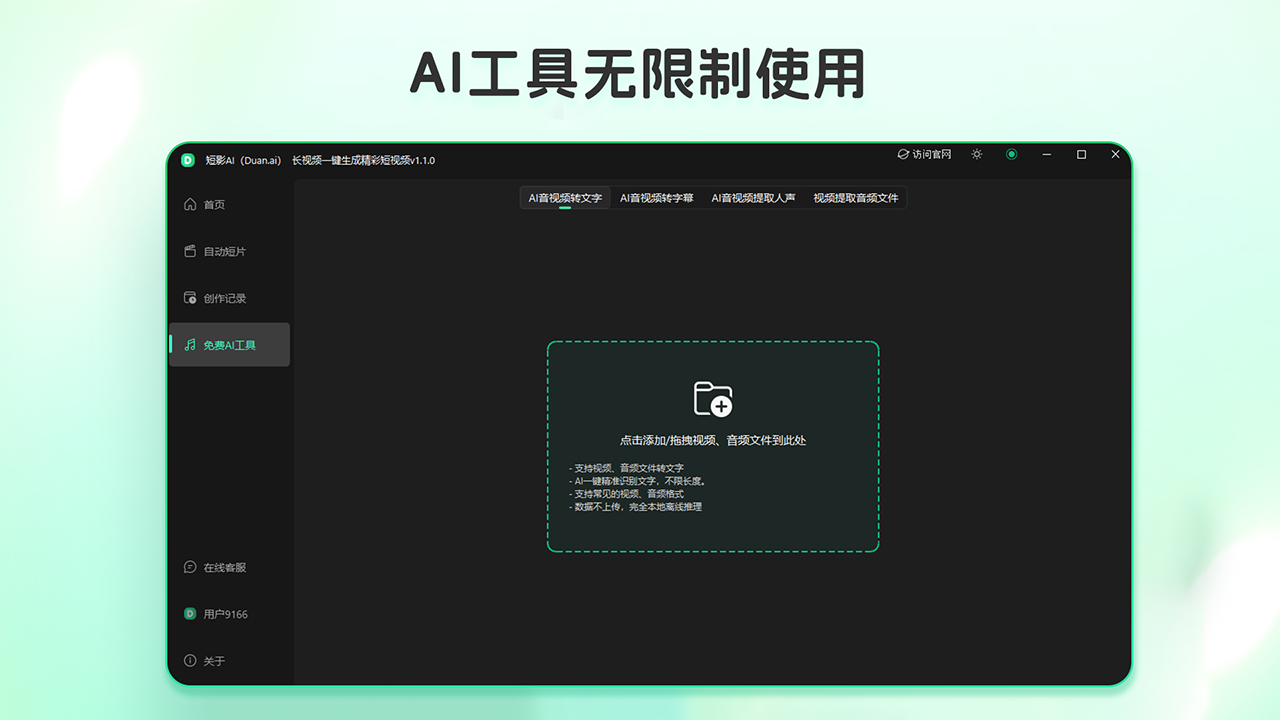Select the 视频提取音频文件 tab
This screenshot has height=720, width=1280.
[x=855, y=197]
